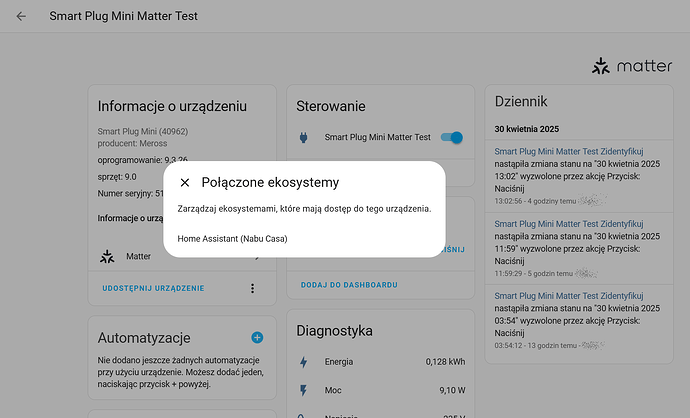
Task: Click the Matter icon in device info
Action: 107,256
